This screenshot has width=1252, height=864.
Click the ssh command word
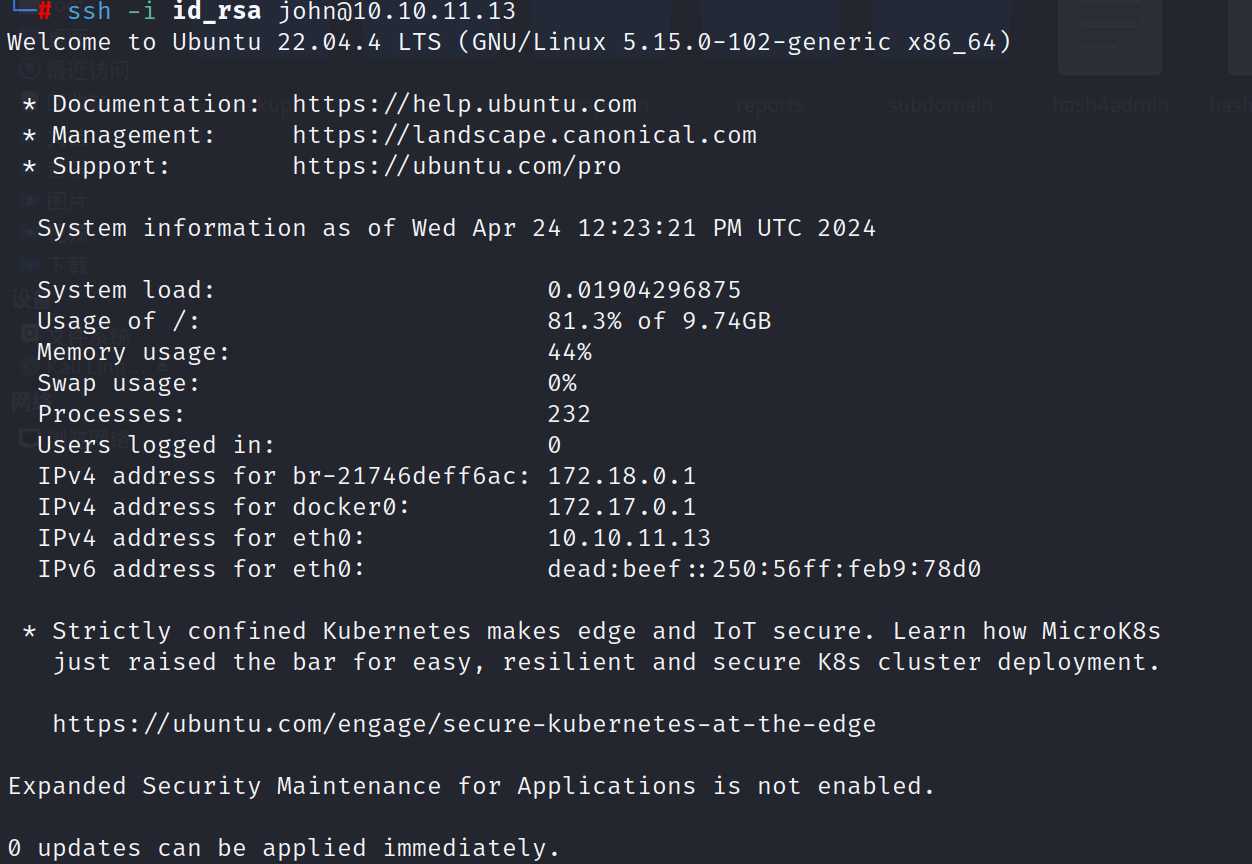89,12
